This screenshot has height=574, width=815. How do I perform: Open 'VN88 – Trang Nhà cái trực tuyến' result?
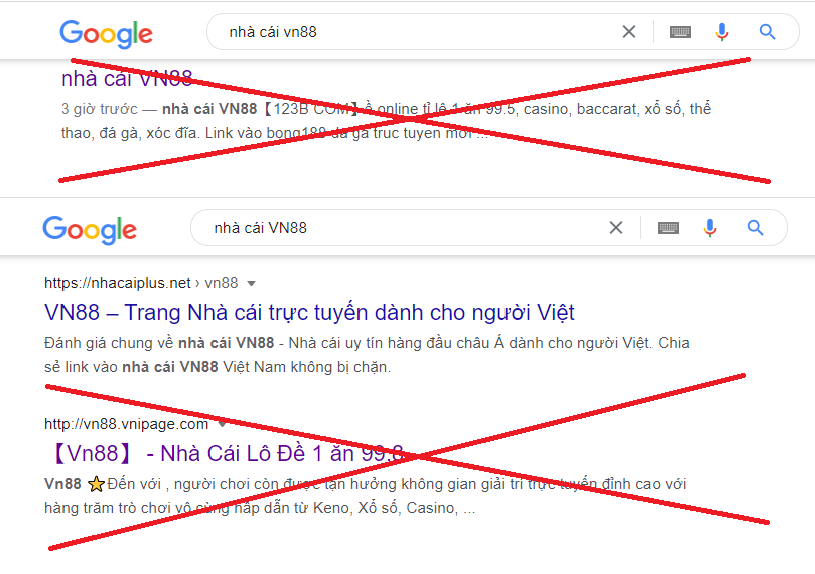click(x=309, y=312)
